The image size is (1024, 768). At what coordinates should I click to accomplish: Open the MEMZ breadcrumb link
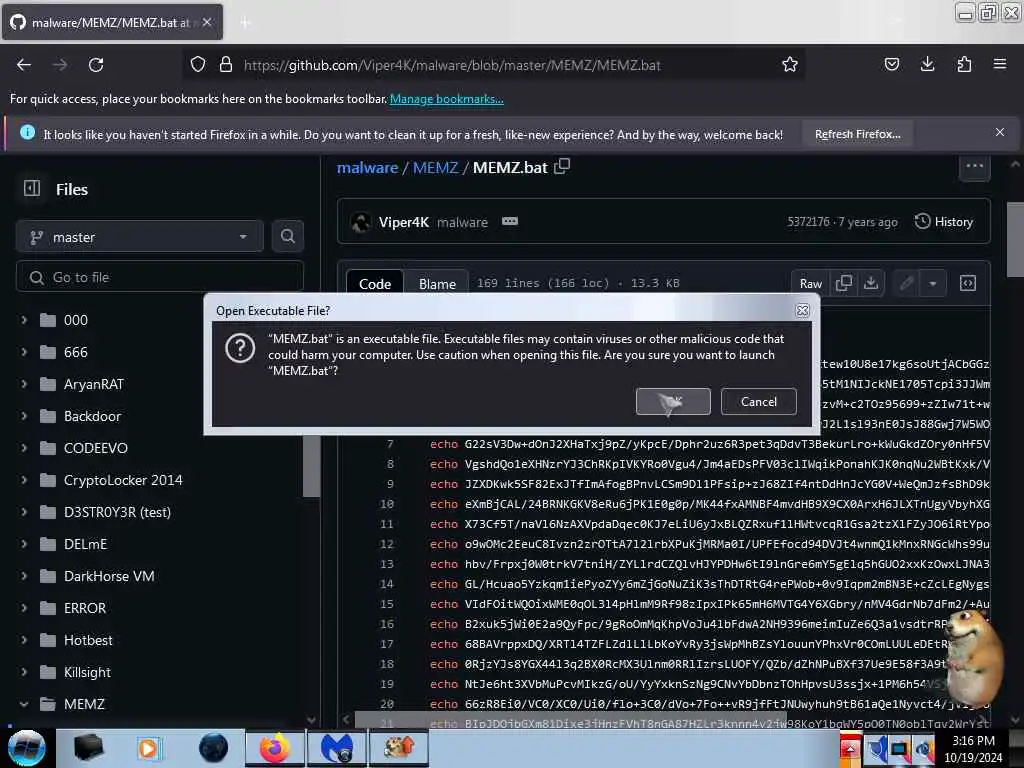coord(435,167)
